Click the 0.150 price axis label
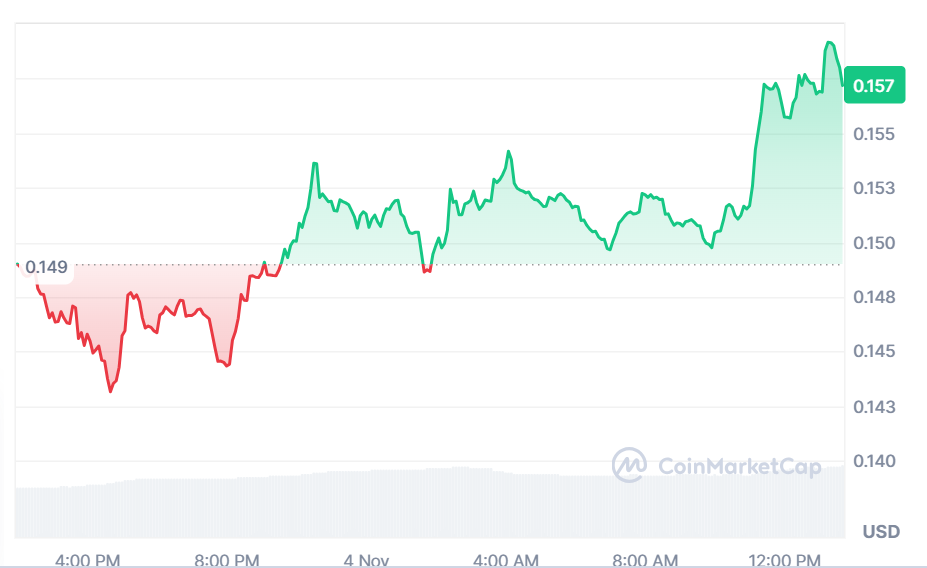Image resolution: width=927 pixels, height=568 pixels. tap(874, 243)
